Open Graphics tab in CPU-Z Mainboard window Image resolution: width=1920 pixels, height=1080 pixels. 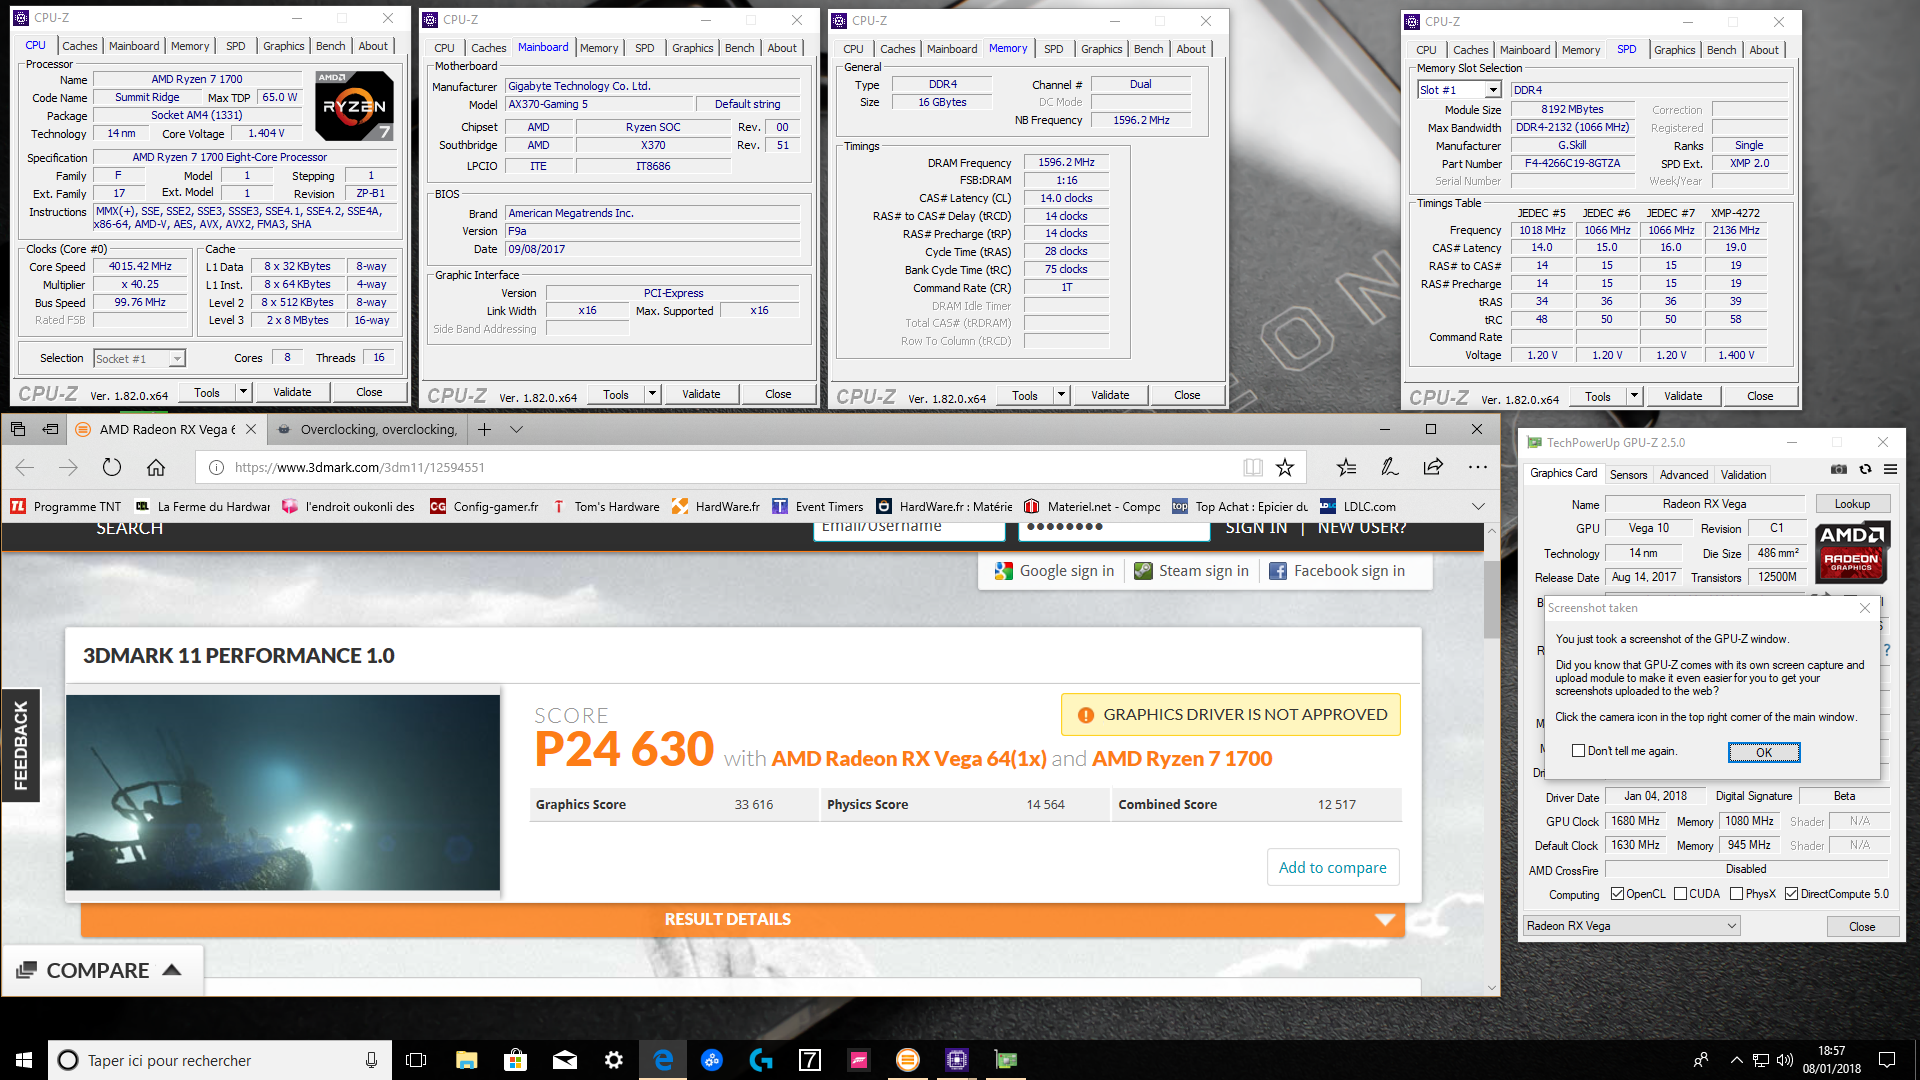tap(692, 48)
